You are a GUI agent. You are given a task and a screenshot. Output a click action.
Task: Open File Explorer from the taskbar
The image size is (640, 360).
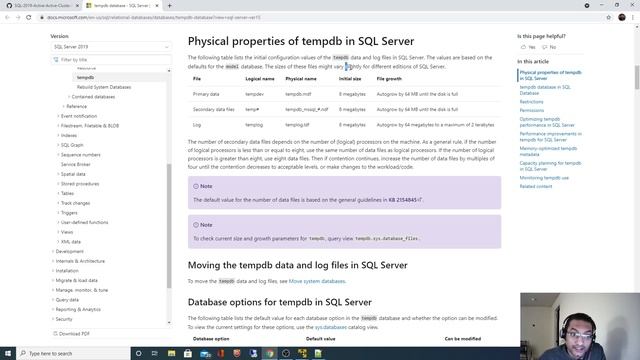click(x=171, y=353)
